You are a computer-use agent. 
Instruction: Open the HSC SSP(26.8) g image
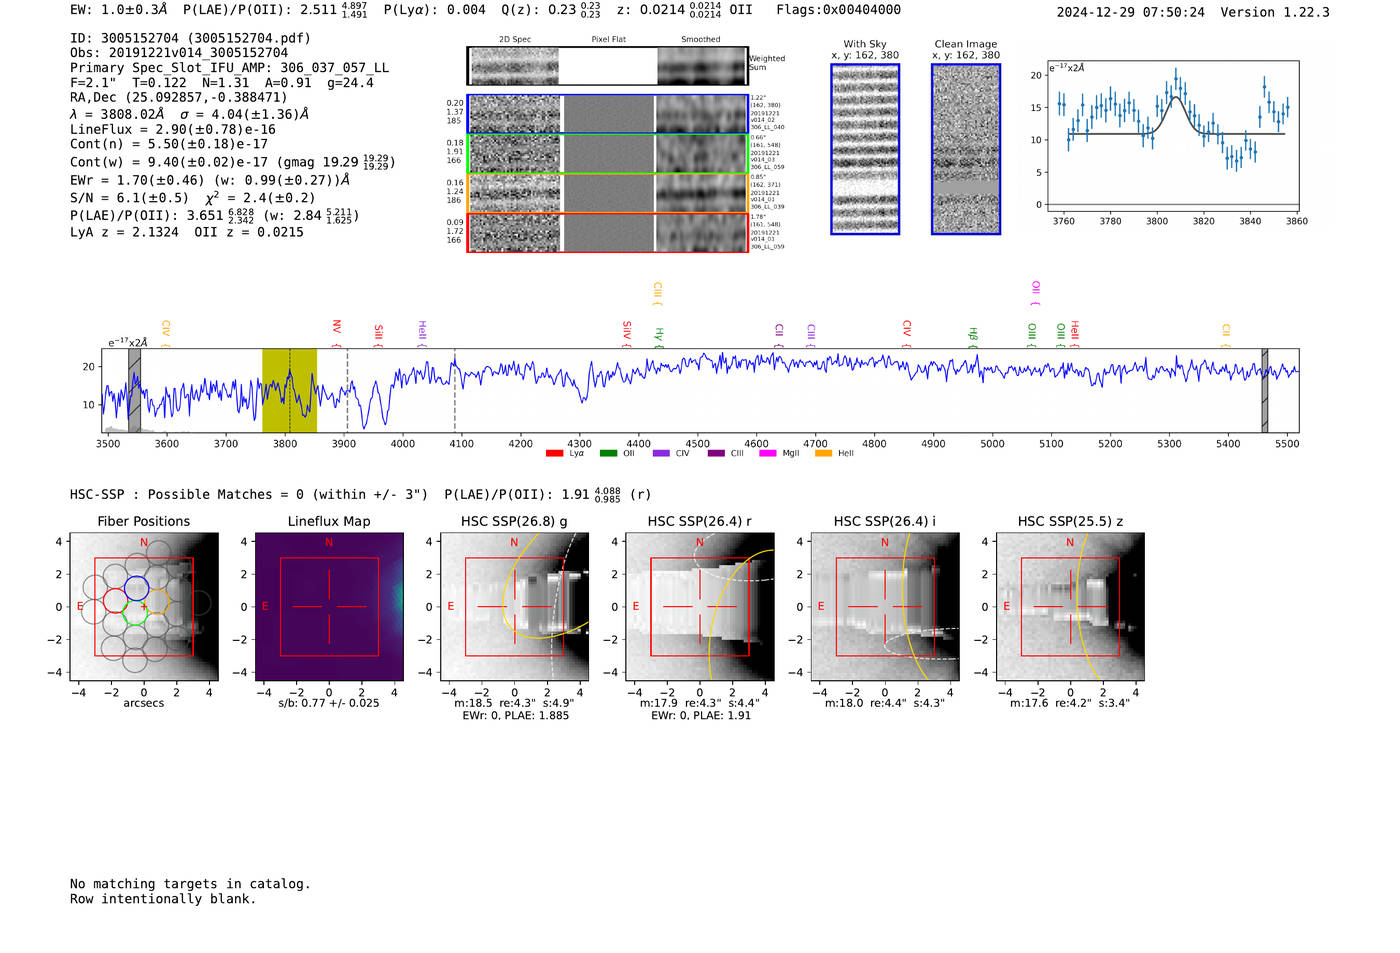click(x=514, y=607)
